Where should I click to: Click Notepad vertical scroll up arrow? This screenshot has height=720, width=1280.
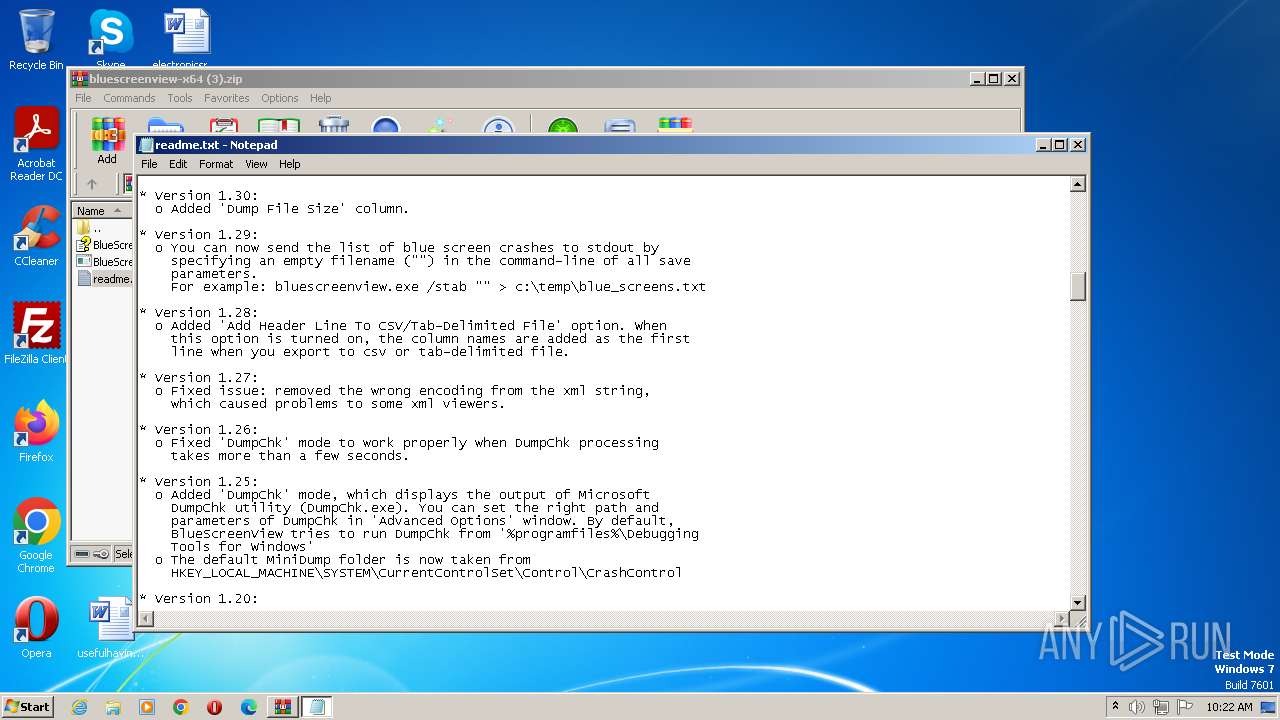pos(1078,184)
